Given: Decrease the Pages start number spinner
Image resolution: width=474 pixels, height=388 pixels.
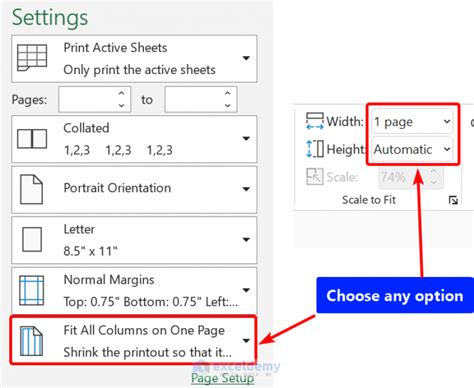Looking at the screenshot, I should [121, 105].
